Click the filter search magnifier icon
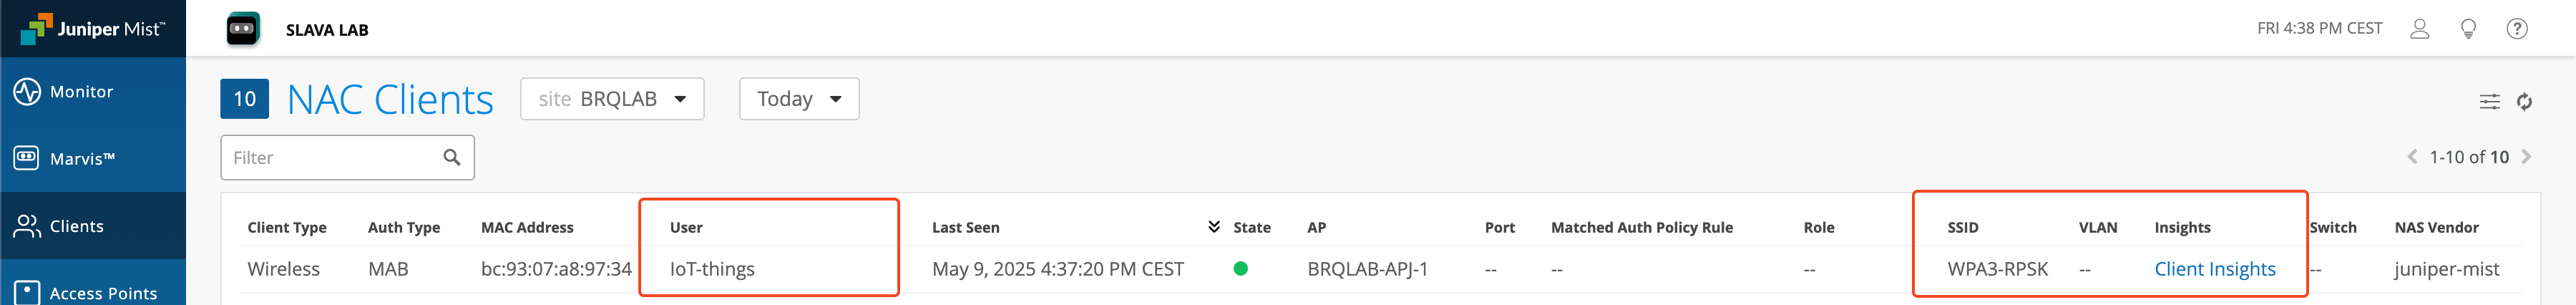The height and width of the screenshot is (305, 2576). click(452, 157)
